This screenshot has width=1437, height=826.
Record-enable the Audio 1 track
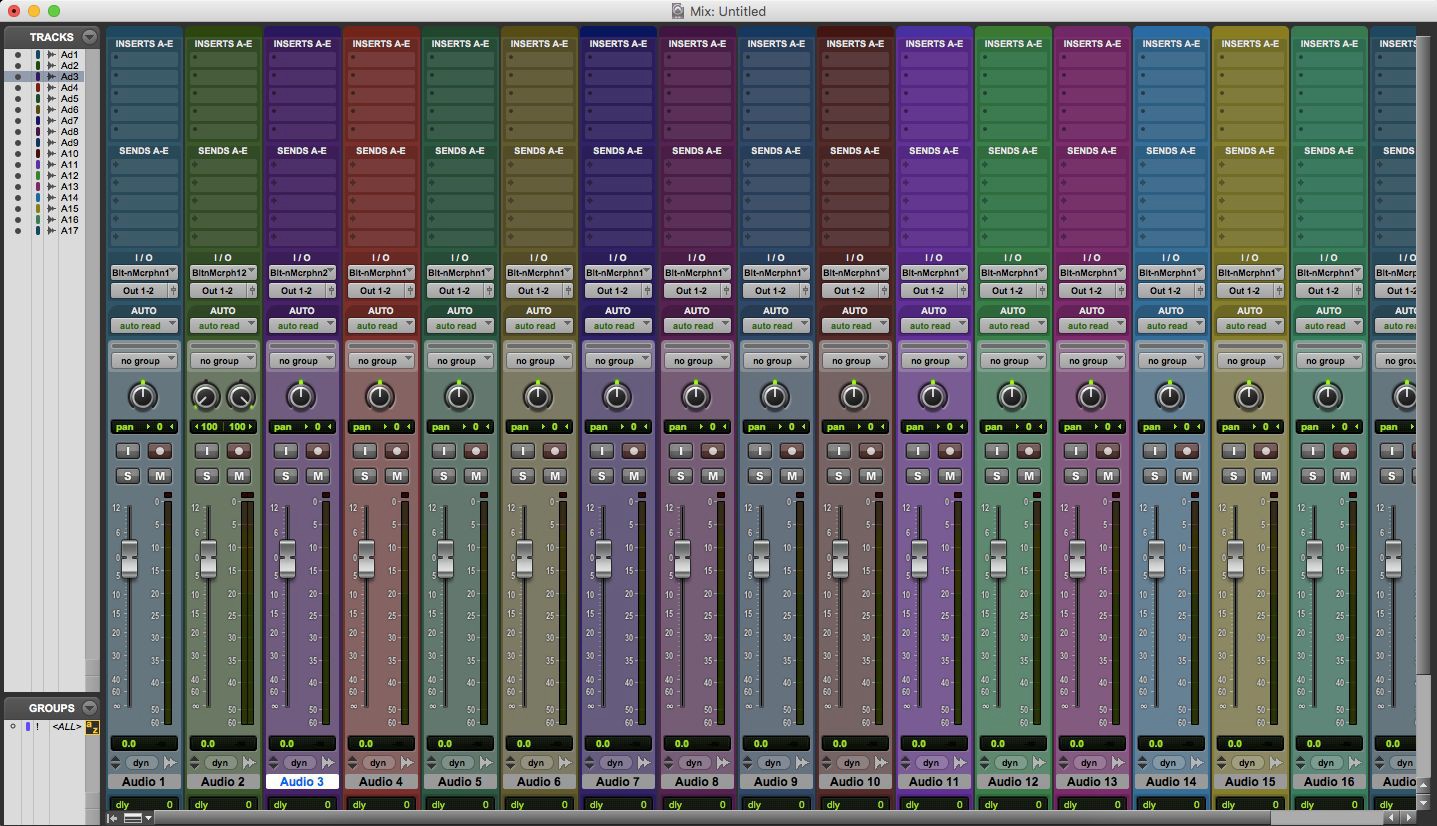[160, 452]
